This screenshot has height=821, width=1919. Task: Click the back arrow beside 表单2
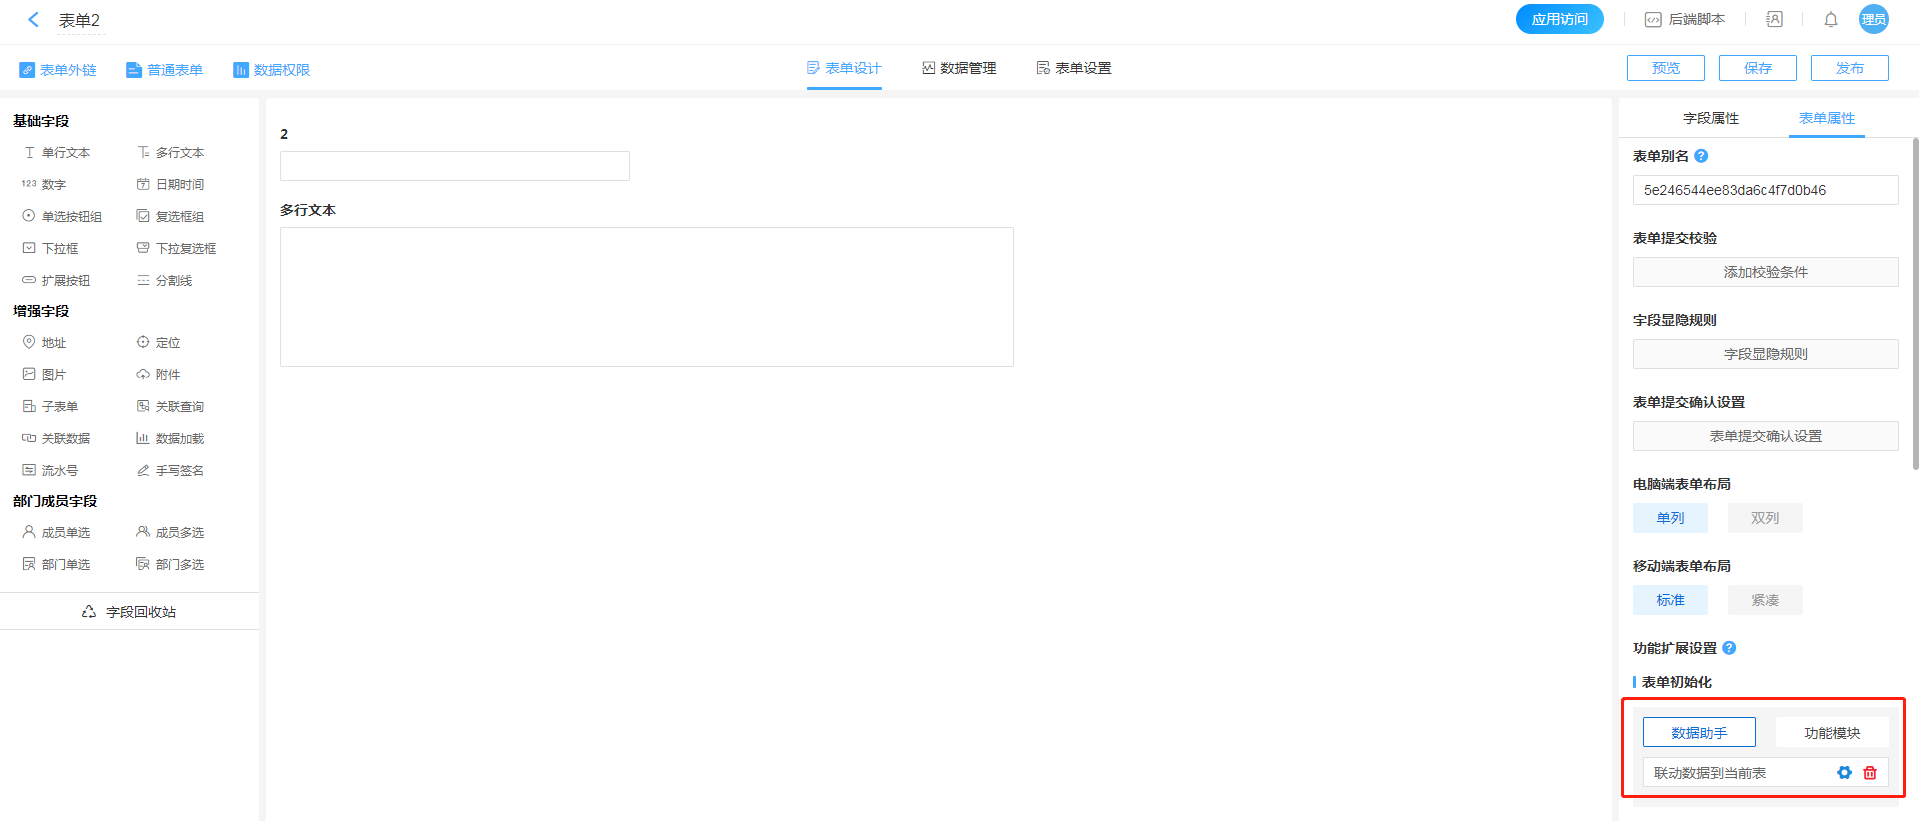tap(33, 20)
